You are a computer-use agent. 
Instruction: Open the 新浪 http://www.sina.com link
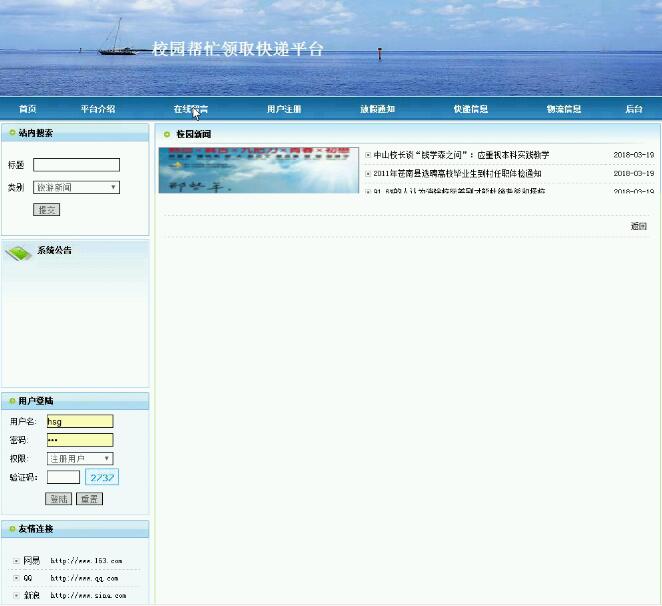[75, 595]
